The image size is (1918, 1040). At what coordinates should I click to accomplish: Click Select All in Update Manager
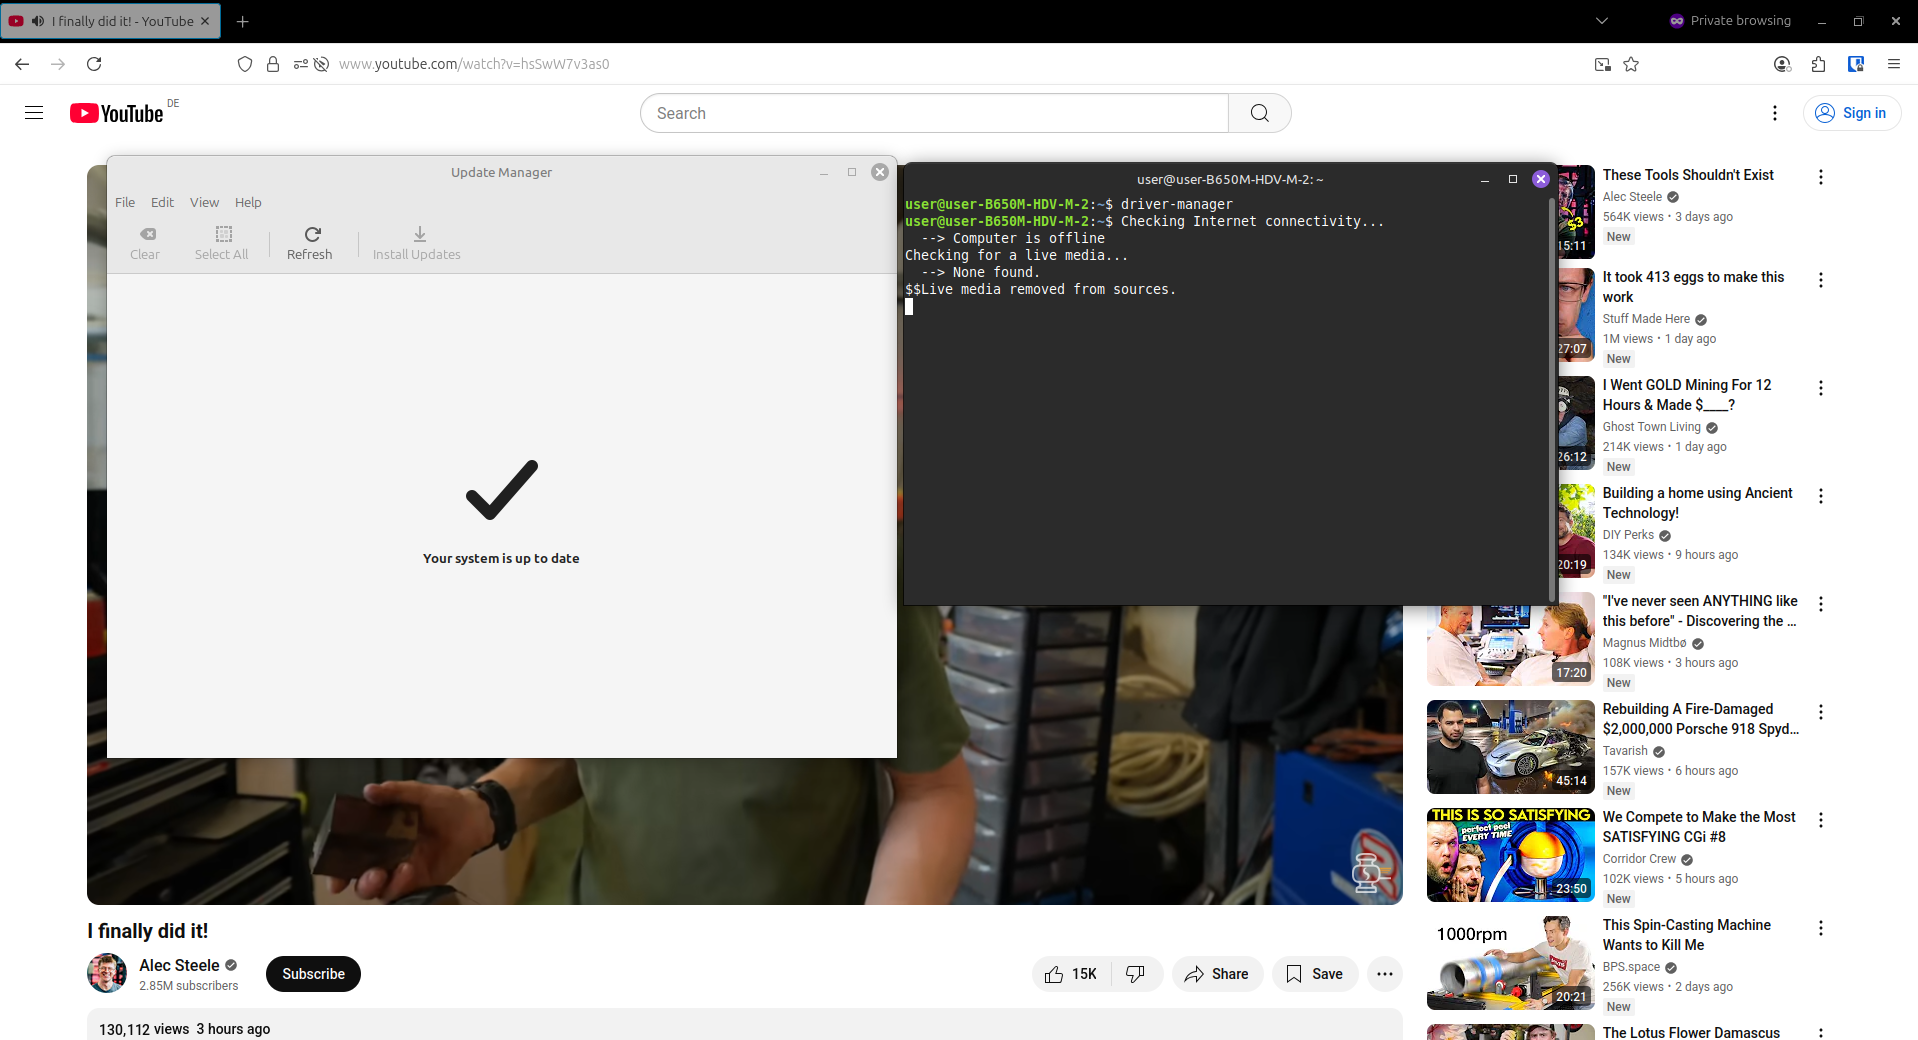pyautogui.click(x=222, y=243)
